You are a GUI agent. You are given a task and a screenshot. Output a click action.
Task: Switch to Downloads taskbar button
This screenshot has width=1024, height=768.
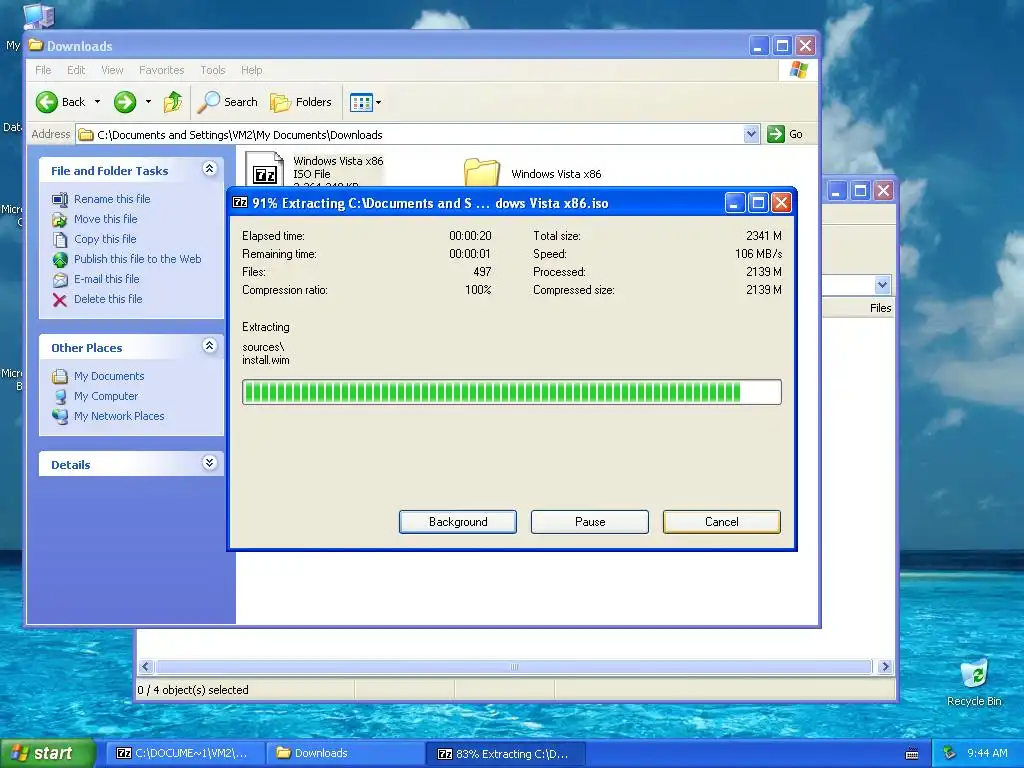point(344,753)
